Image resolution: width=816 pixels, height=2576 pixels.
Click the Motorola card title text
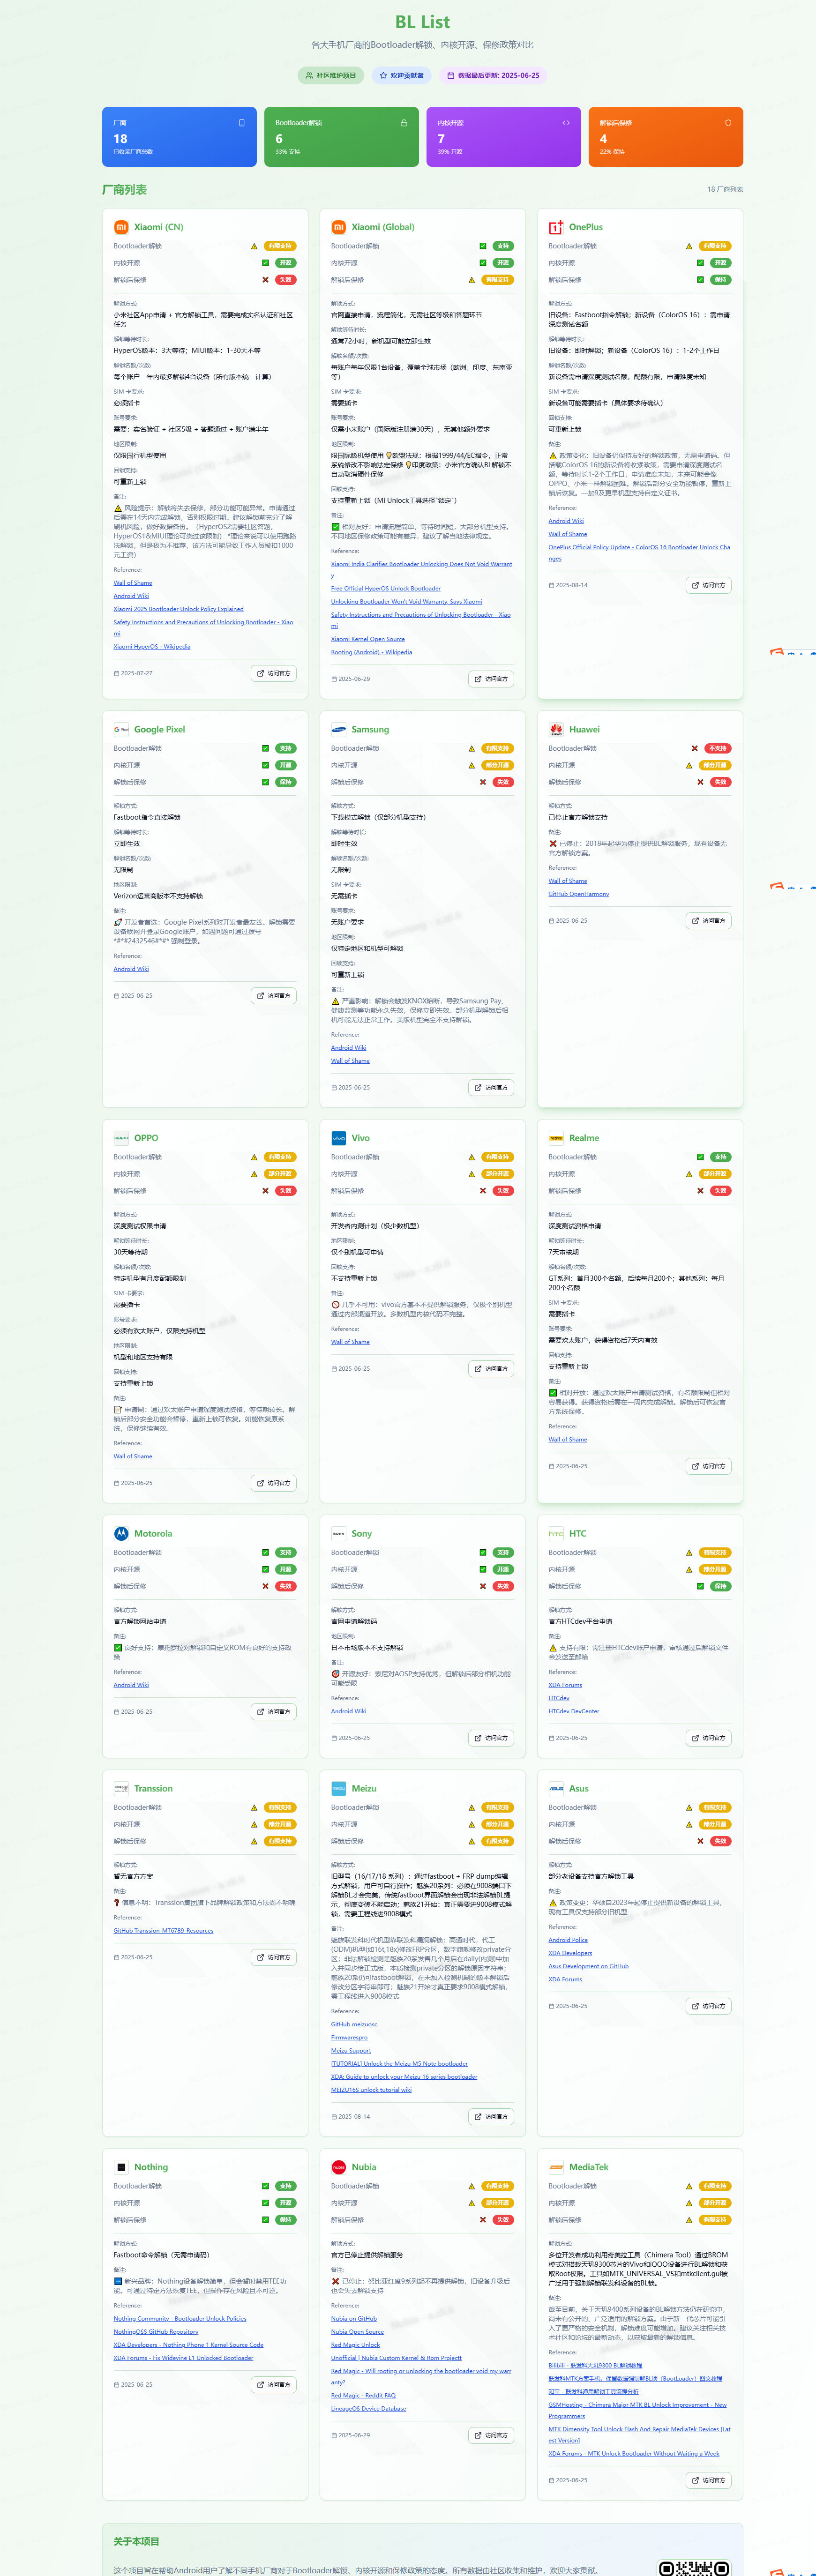coord(153,1533)
